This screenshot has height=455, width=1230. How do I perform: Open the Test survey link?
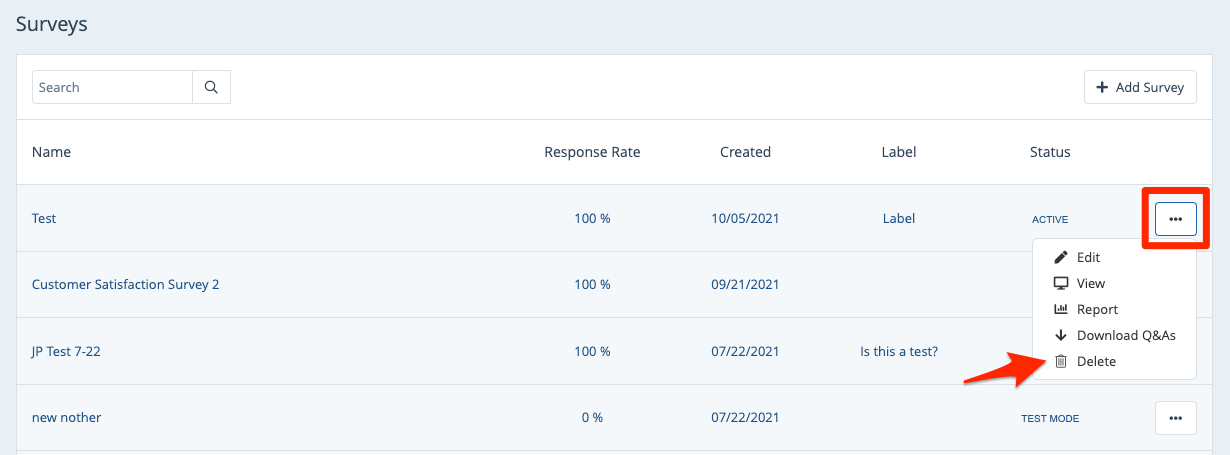click(44, 218)
